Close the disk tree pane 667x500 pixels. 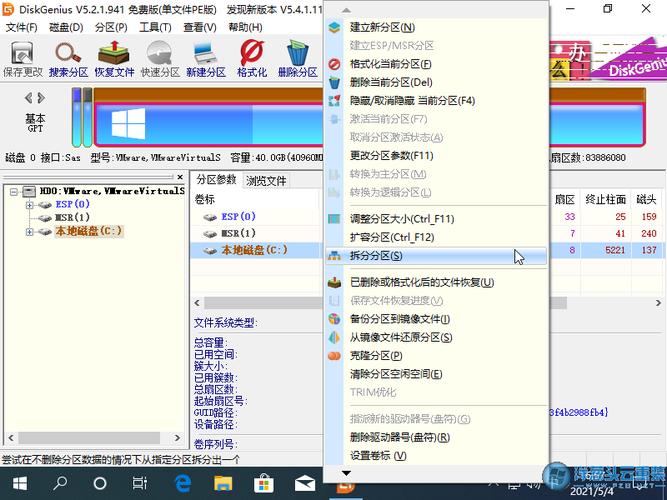click(180, 177)
